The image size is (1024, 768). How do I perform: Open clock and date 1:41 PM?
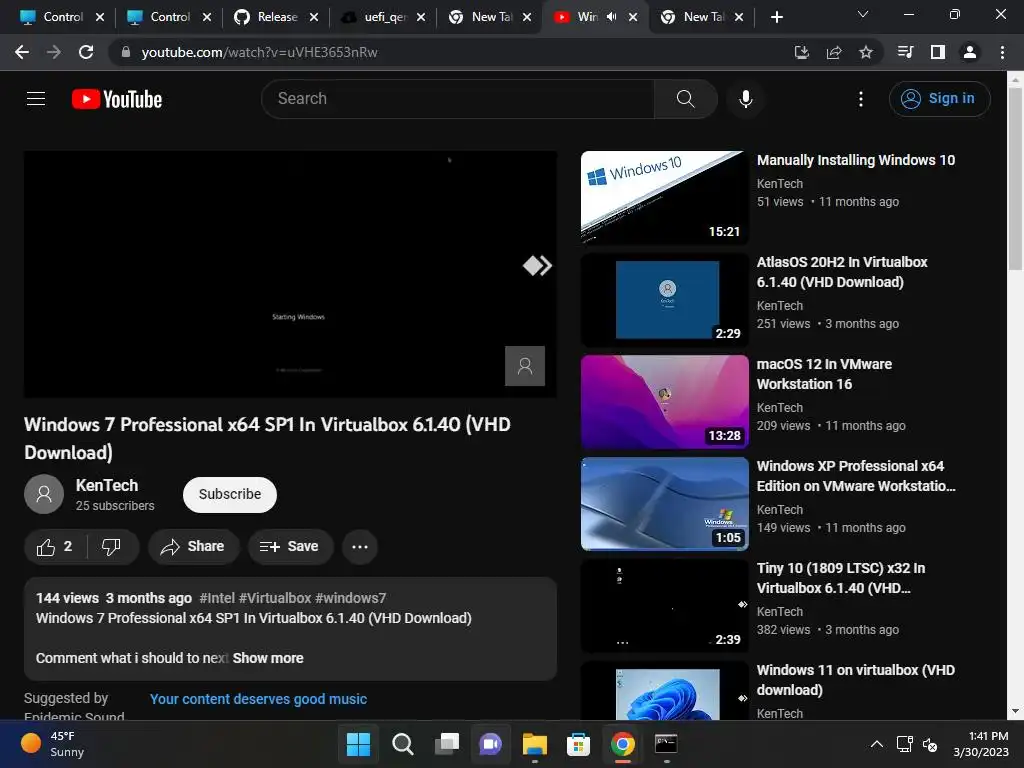[x=981, y=744]
